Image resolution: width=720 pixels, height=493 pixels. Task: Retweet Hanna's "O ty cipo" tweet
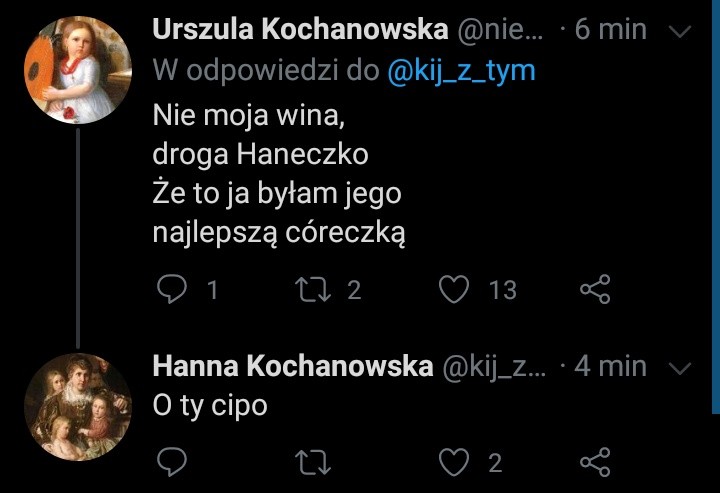point(314,462)
